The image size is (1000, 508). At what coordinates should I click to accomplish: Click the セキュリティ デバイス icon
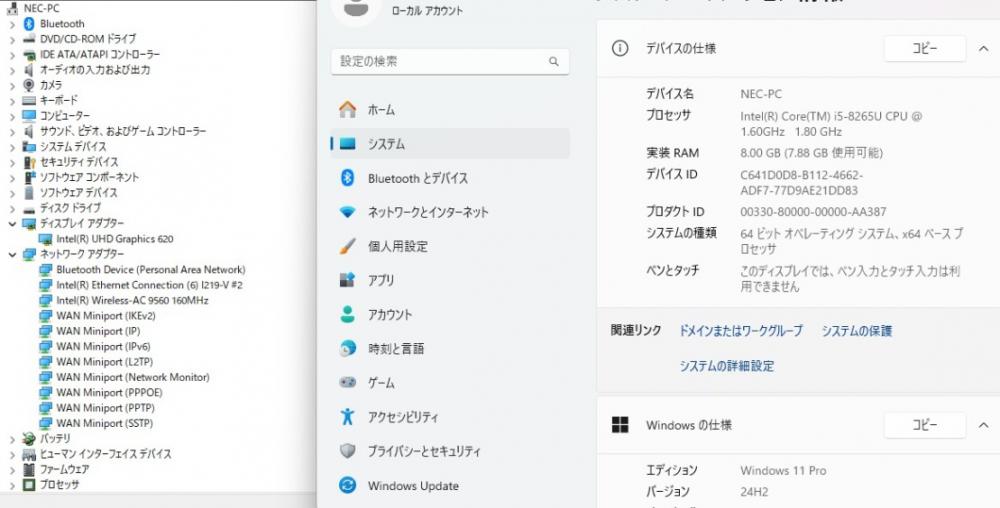tap(29, 162)
